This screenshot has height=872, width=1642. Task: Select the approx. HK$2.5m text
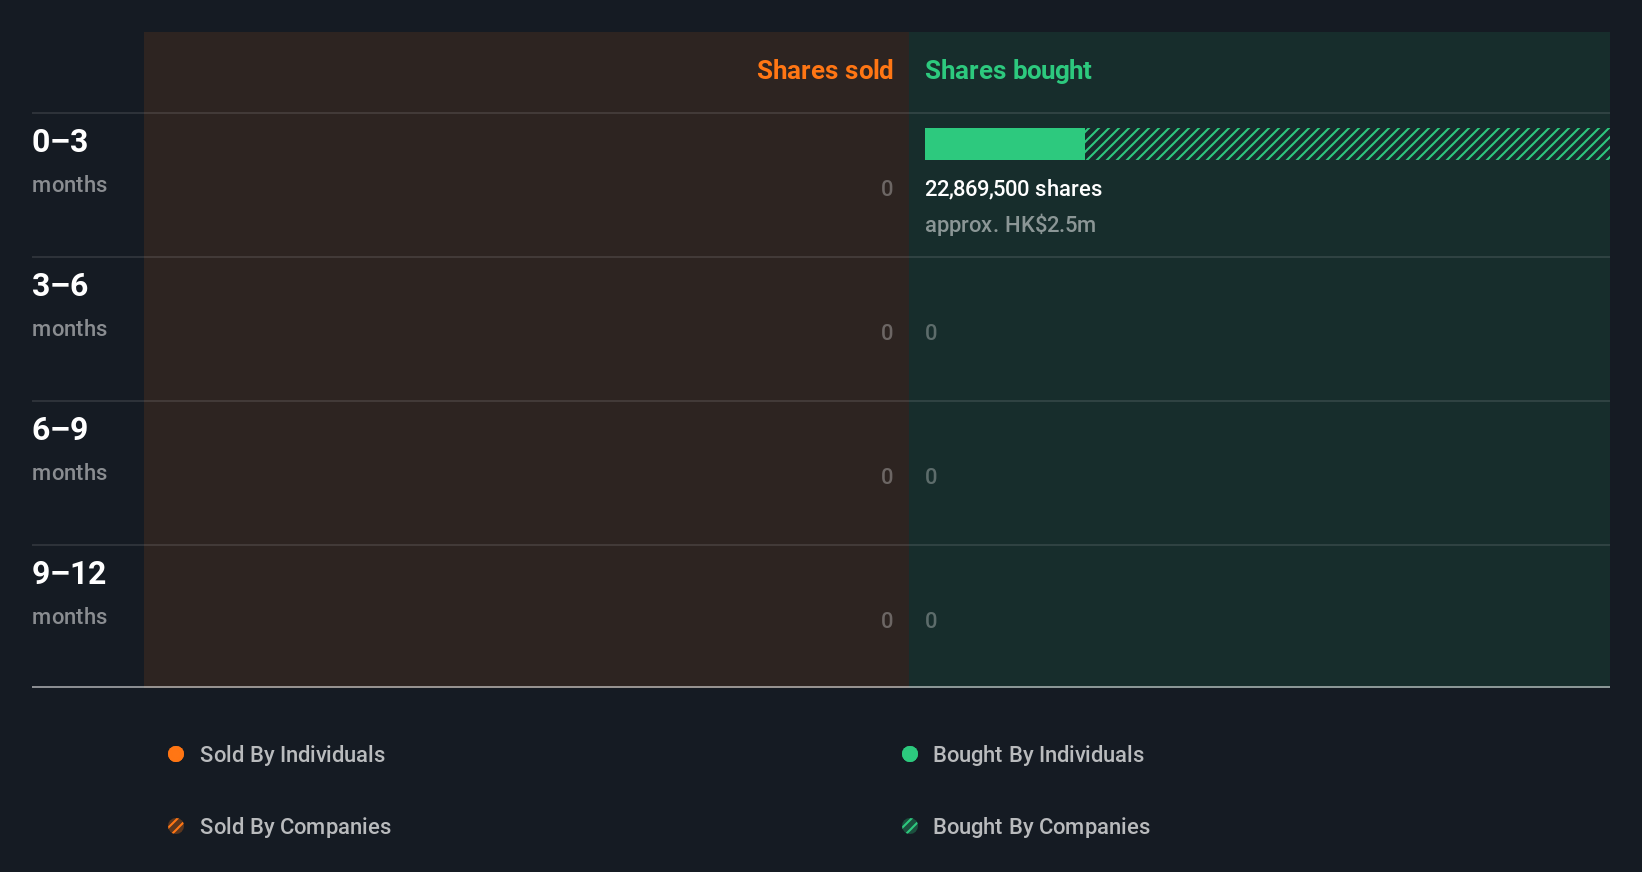1010,224
